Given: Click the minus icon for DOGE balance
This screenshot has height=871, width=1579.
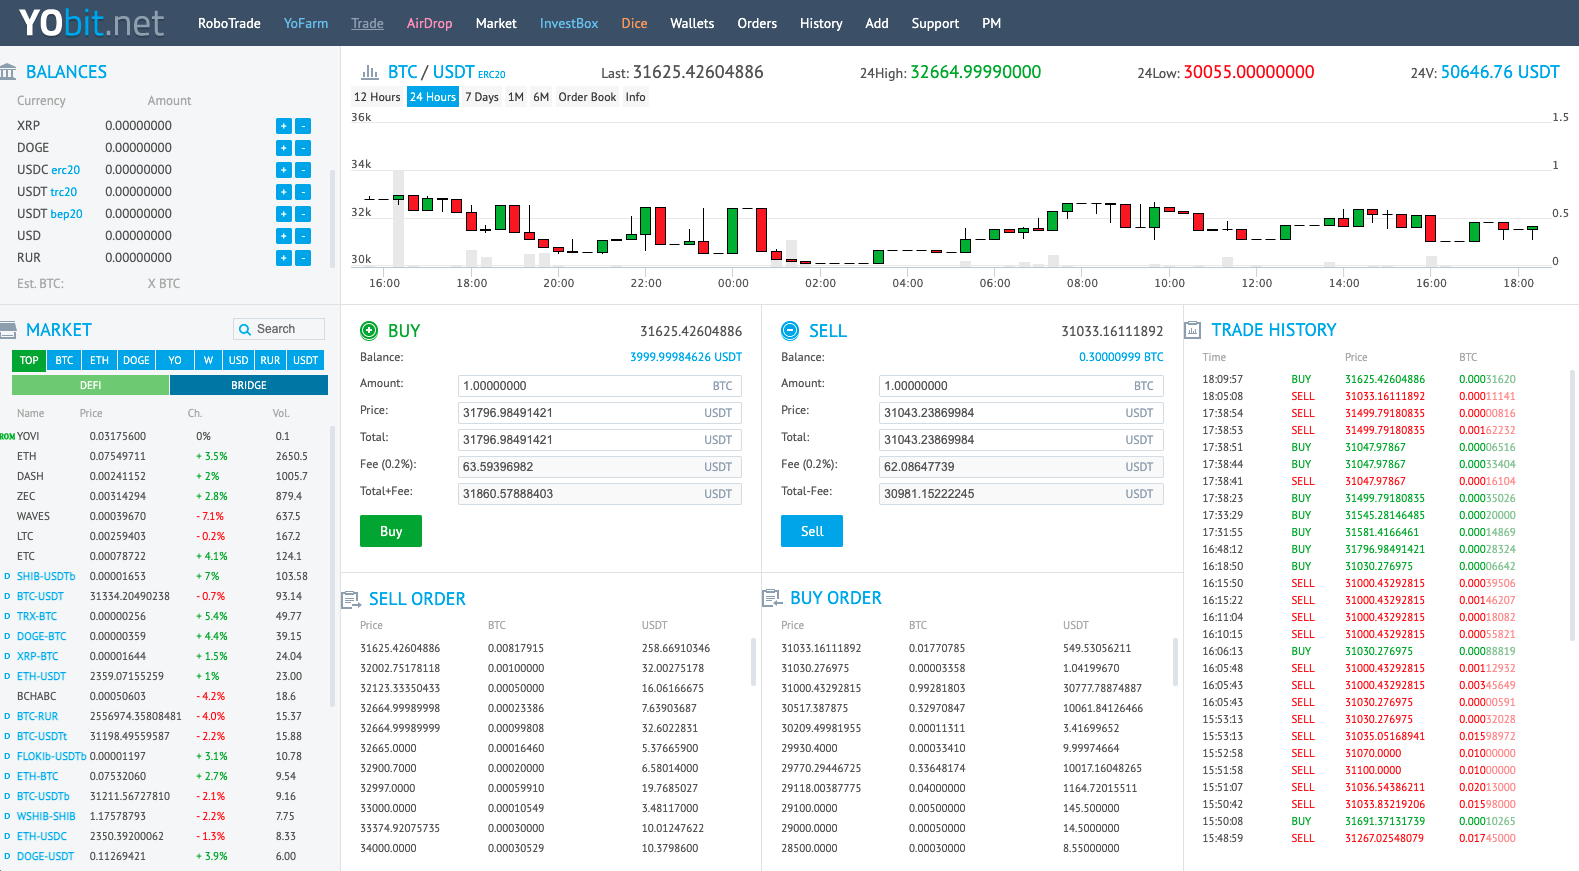Looking at the screenshot, I should click(x=303, y=148).
